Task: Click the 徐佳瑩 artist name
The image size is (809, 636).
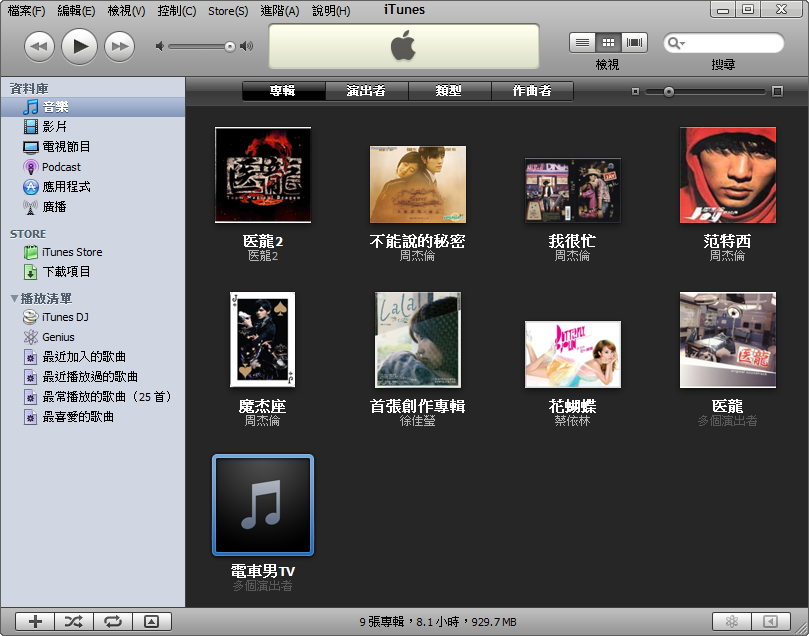Action: click(417, 421)
